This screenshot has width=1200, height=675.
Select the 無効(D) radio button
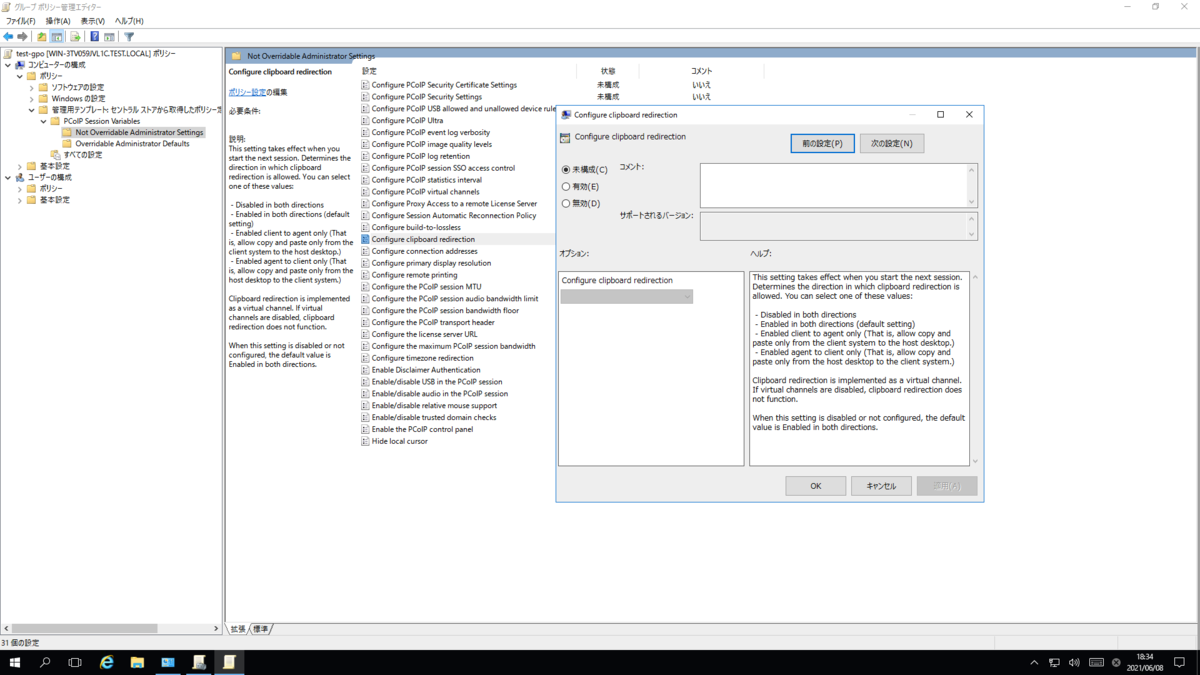pyautogui.click(x=566, y=204)
